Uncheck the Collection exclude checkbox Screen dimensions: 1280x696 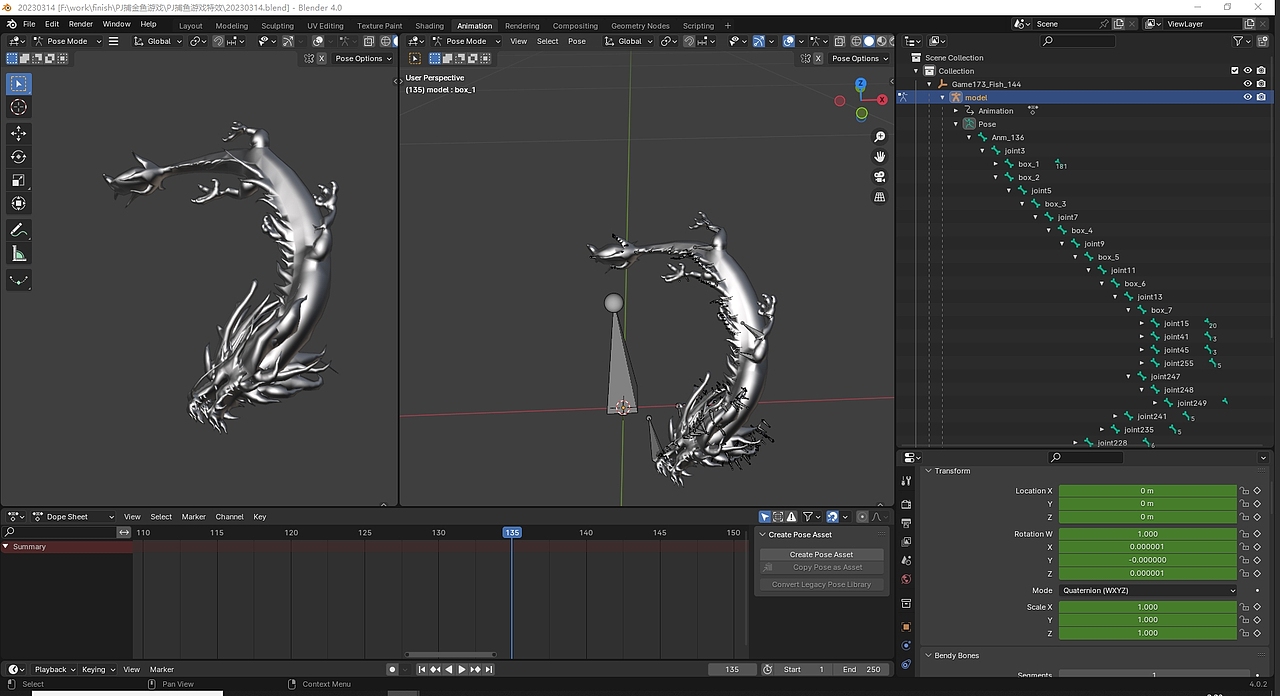[1235, 71]
